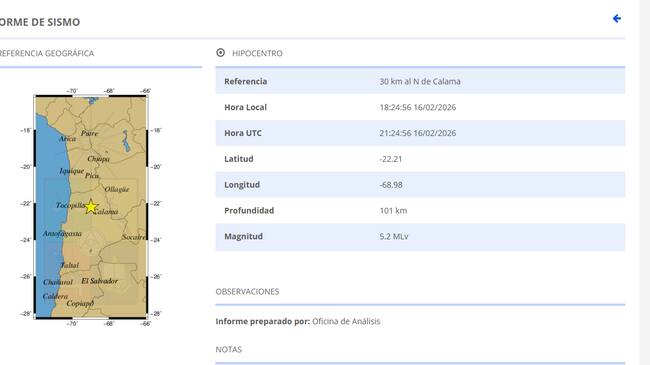Select depth value '101 km'

(x=393, y=210)
